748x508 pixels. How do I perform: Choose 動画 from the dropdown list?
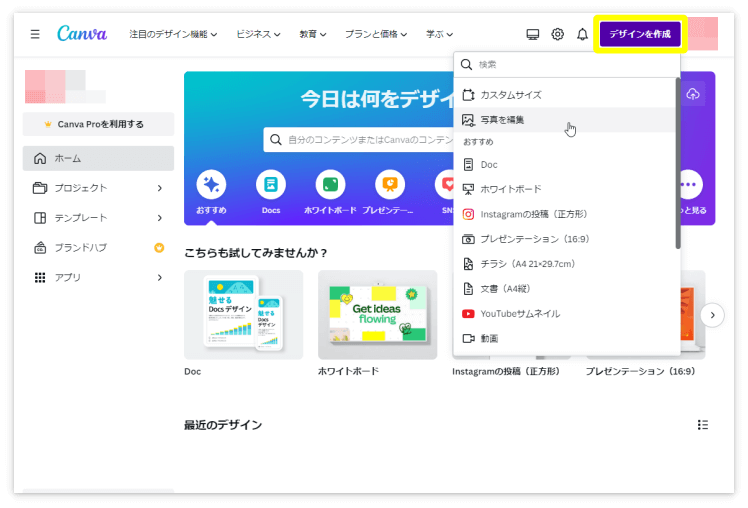(565, 338)
